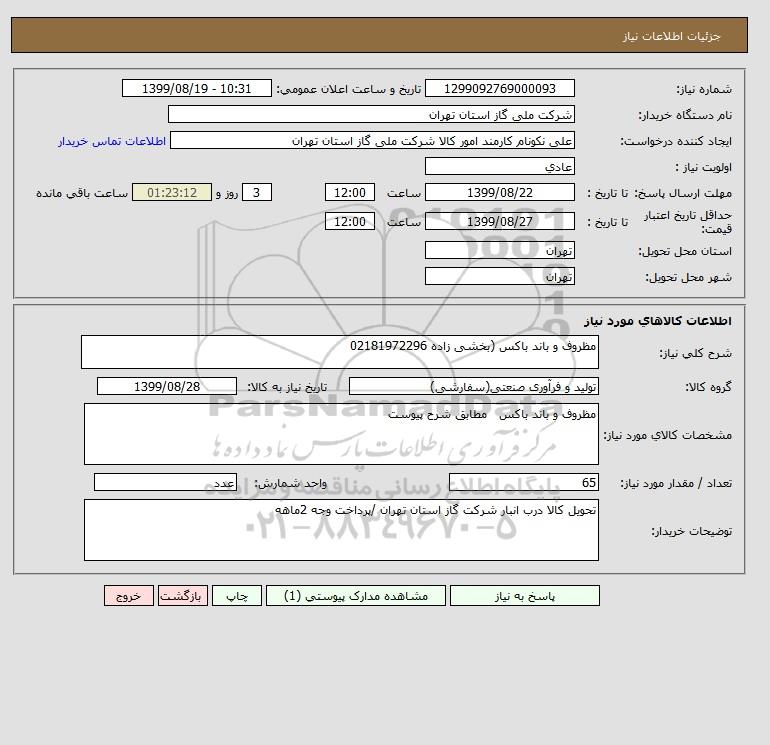
Task: Click goods specification box مطابق شرح پیوست
Action: click(341, 434)
